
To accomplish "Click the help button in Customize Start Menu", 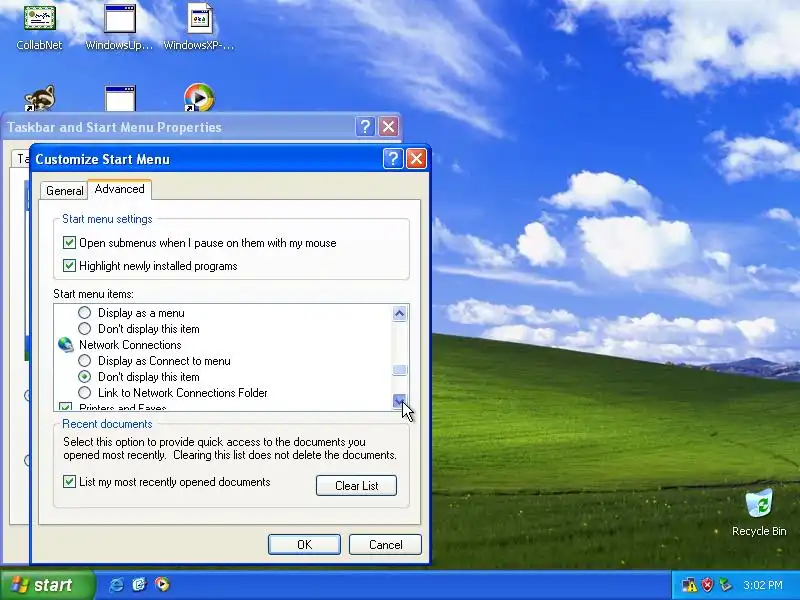I will click(x=393, y=159).
